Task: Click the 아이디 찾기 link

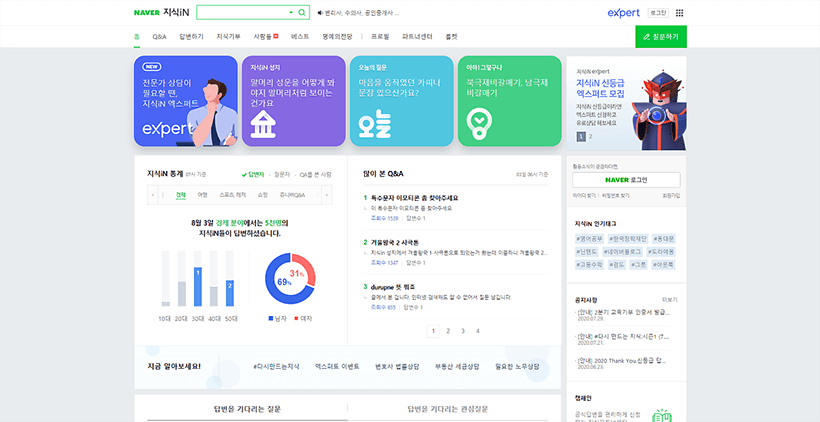Action: (x=584, y=196)
